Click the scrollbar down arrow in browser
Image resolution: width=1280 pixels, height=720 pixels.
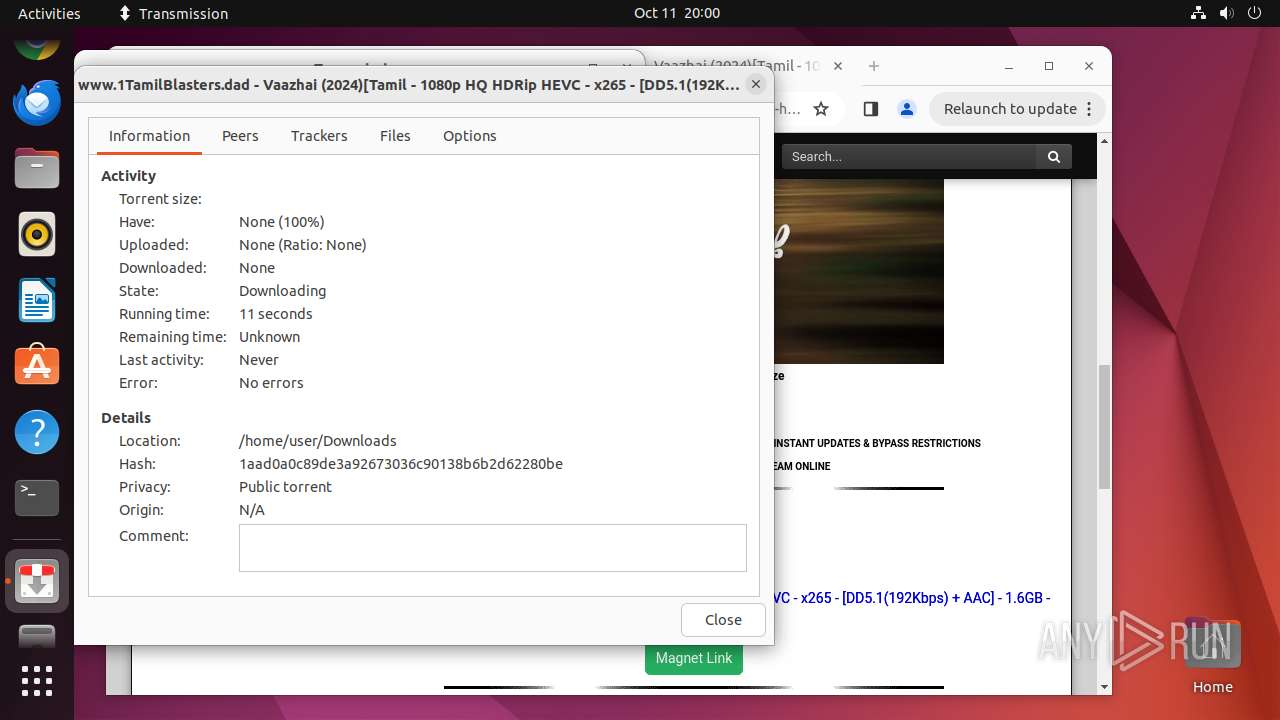(x=1104, y=687)
